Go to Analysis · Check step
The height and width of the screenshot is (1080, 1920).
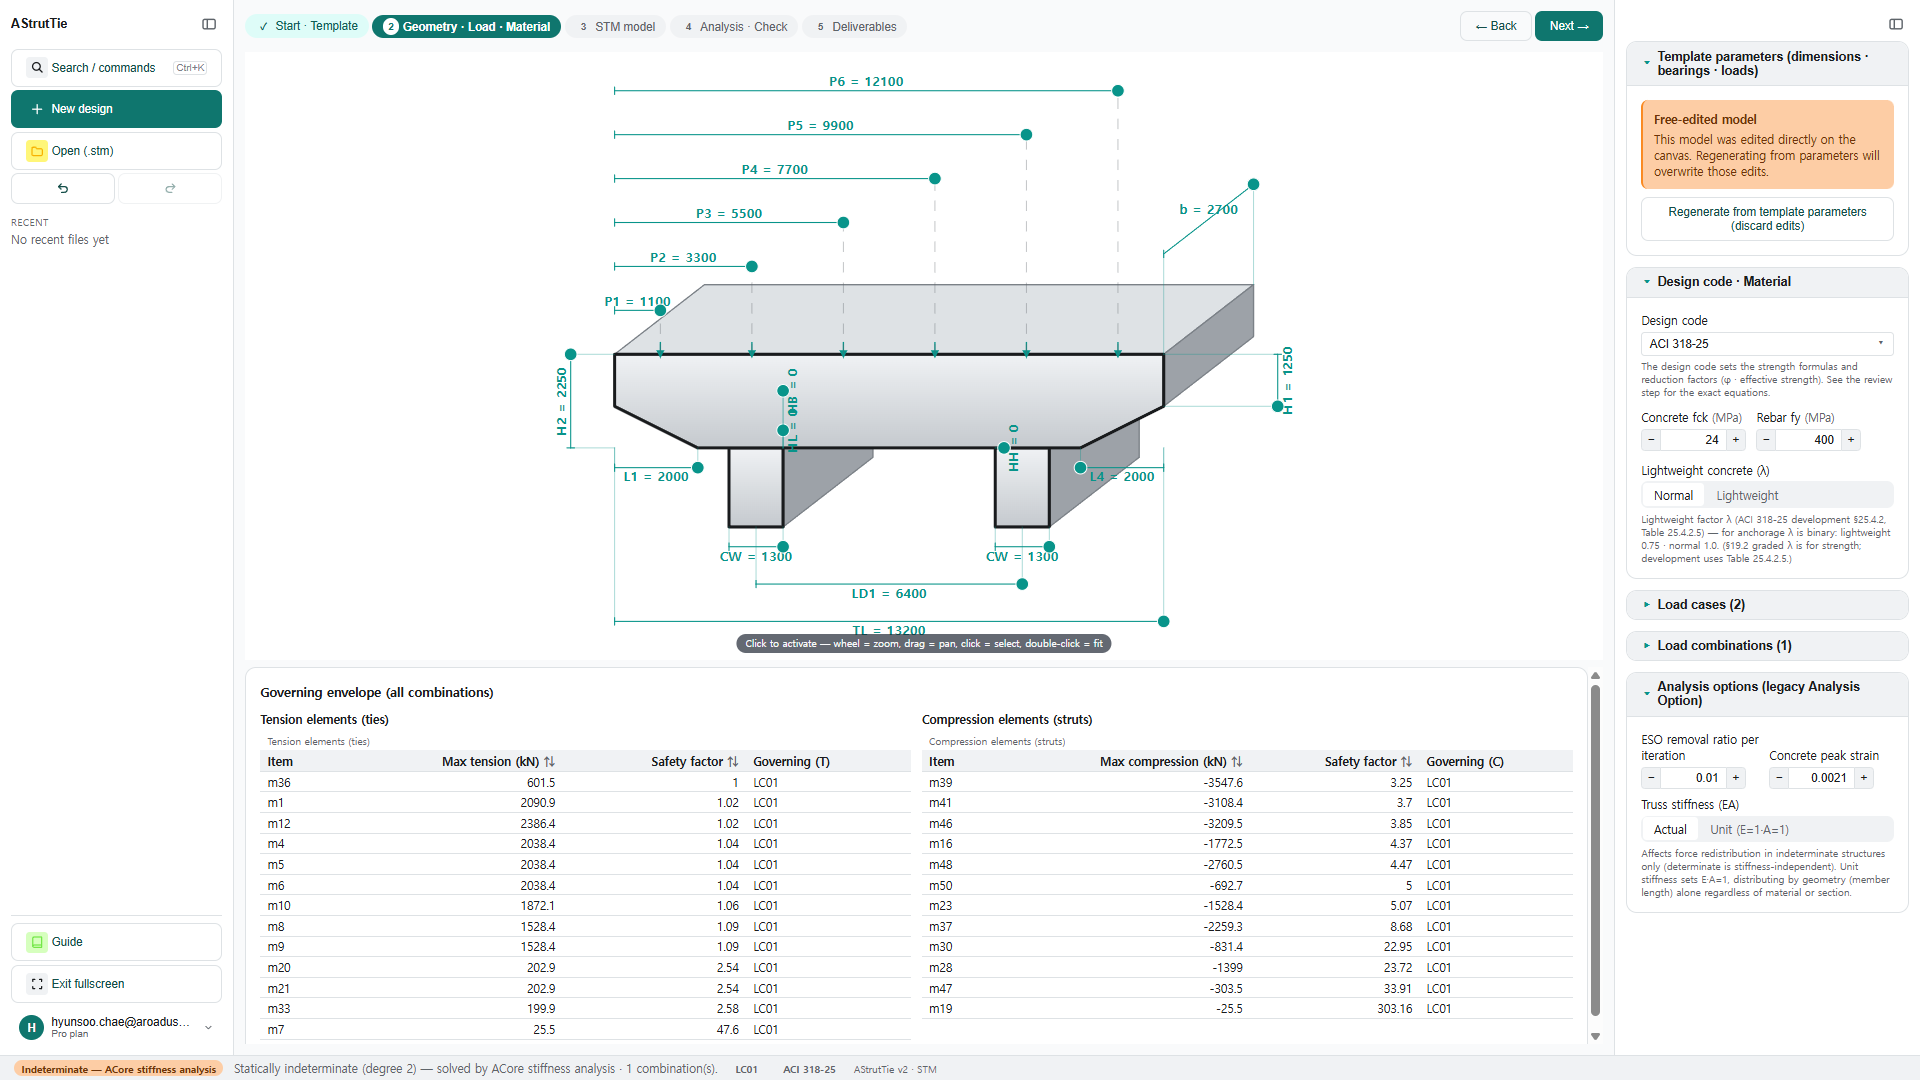click(736, 27)
